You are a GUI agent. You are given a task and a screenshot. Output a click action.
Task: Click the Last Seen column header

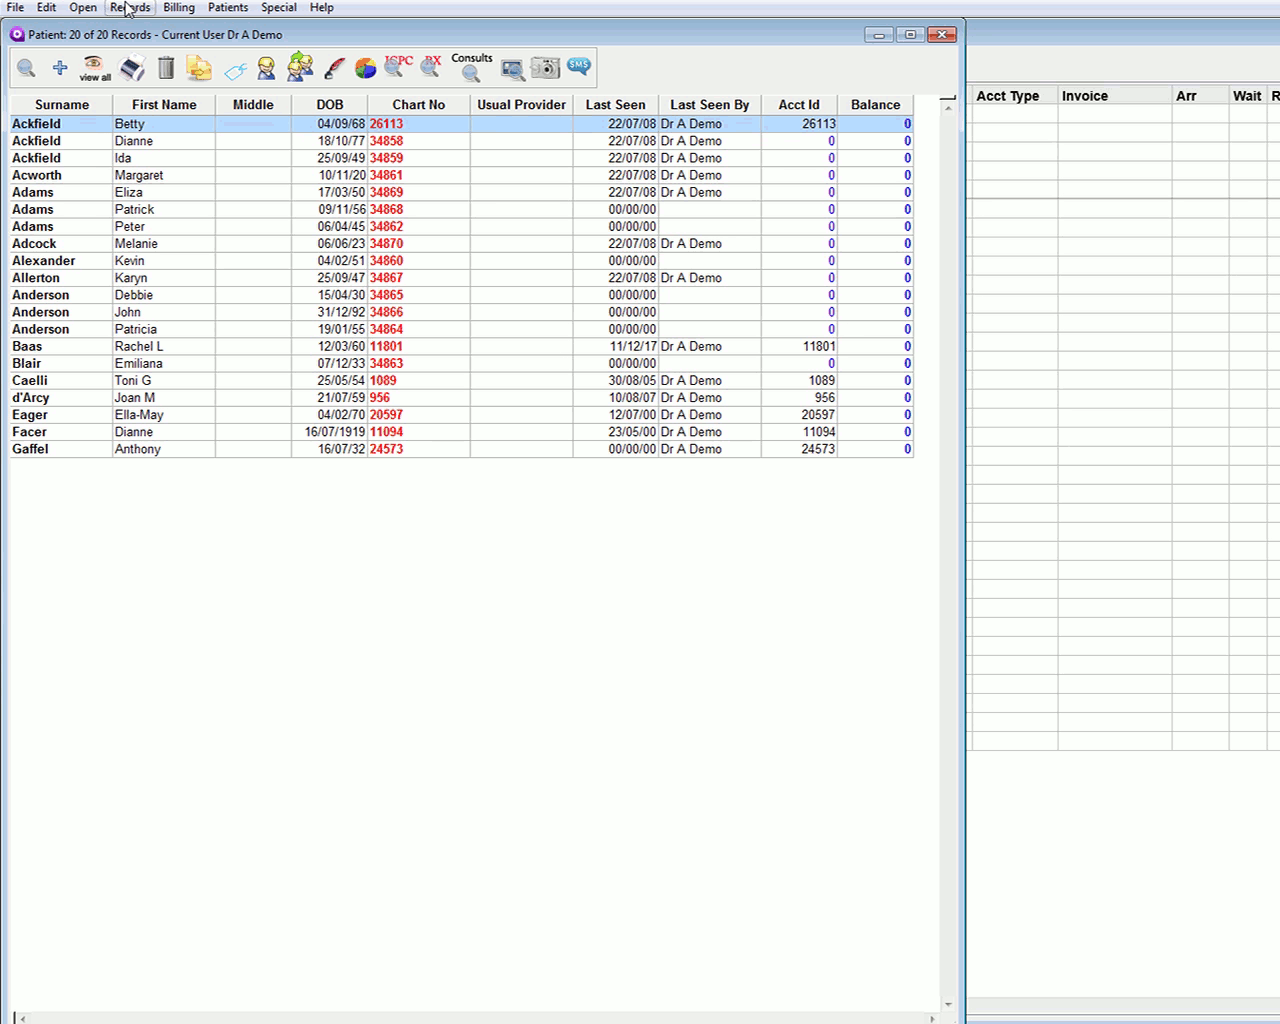pyautogui.click(x=615, y=105)
